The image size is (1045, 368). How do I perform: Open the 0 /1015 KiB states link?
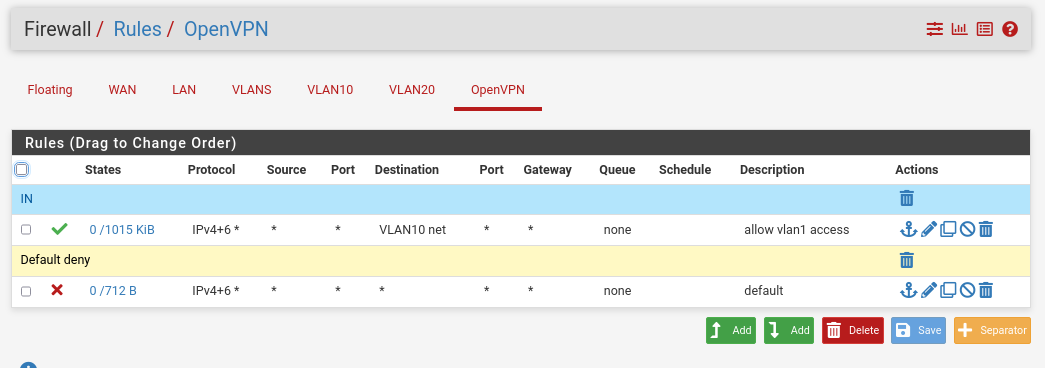click(x=122, y=230)
